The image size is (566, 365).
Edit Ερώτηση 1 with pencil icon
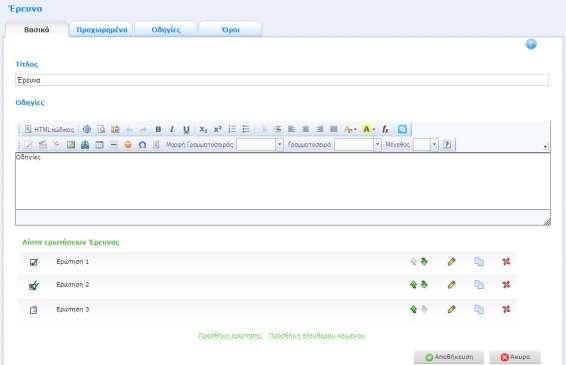tap(451, 262)
